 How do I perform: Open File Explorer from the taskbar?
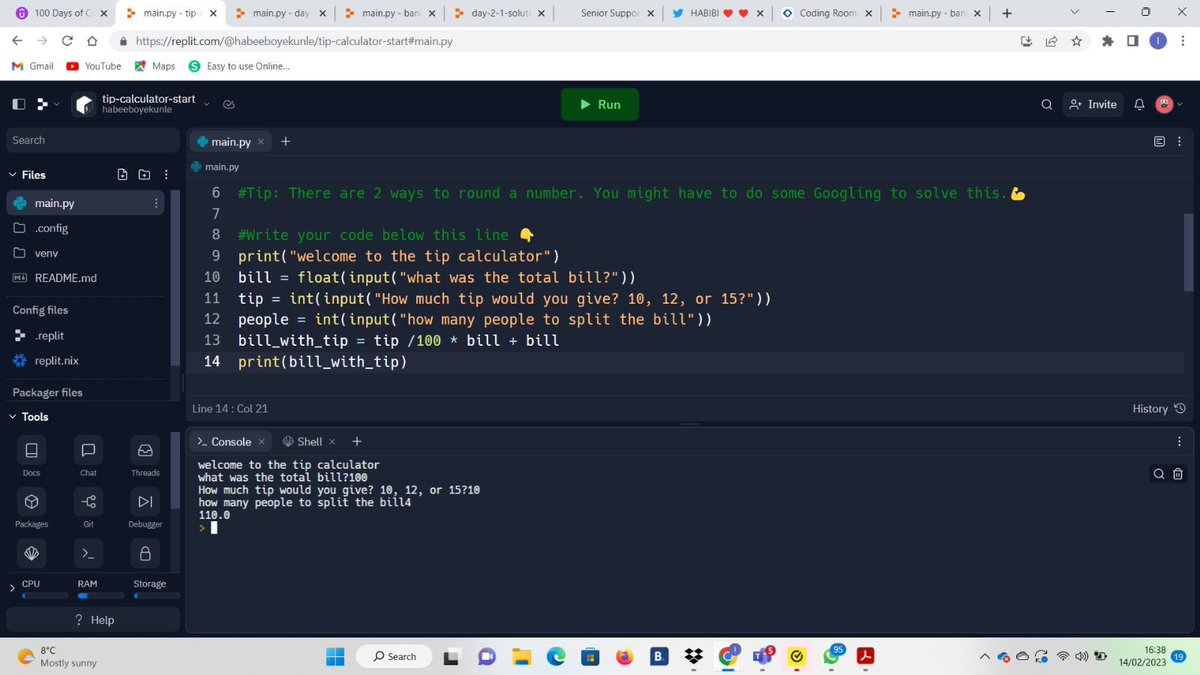pyautogui.click(x=521, y=656)
